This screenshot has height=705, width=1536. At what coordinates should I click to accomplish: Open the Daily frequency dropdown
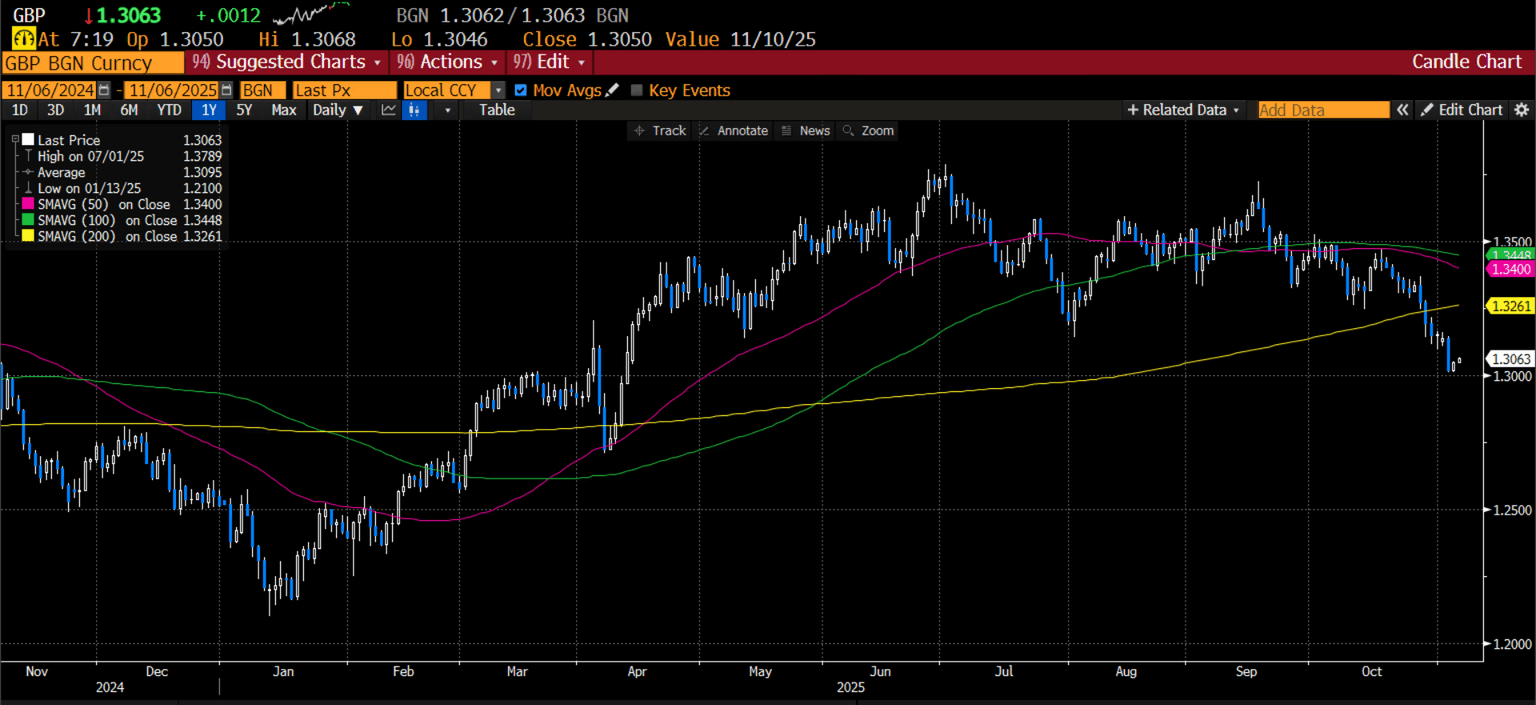tap(336, 110)
